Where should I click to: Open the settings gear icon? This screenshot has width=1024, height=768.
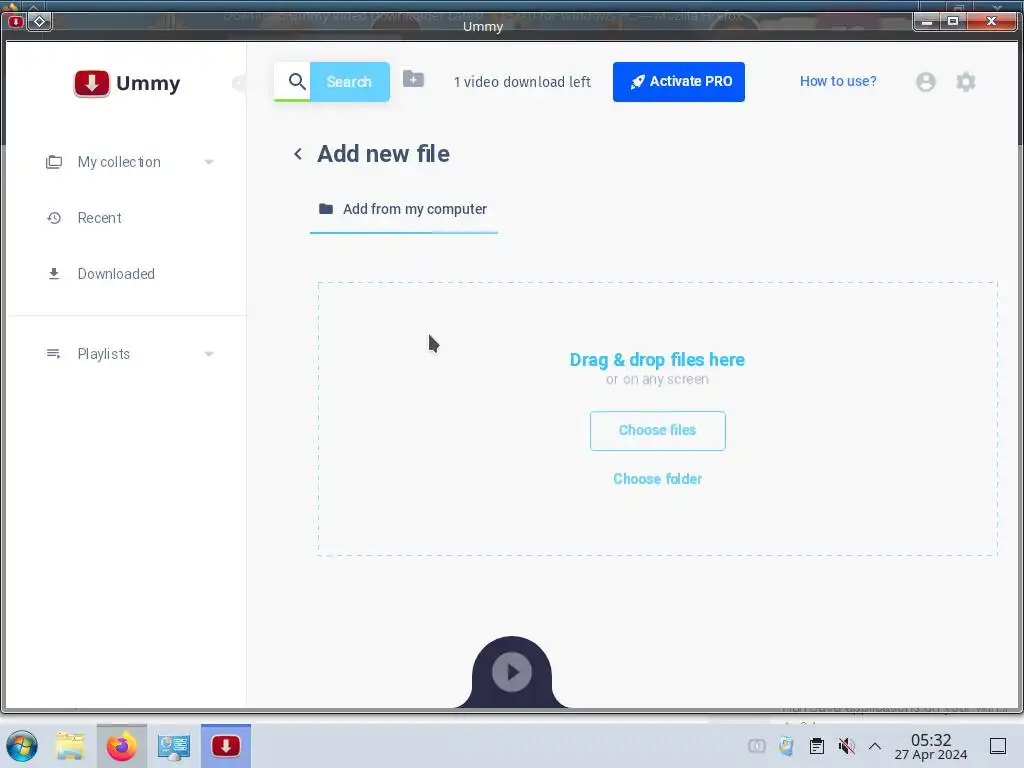[965, 82]
